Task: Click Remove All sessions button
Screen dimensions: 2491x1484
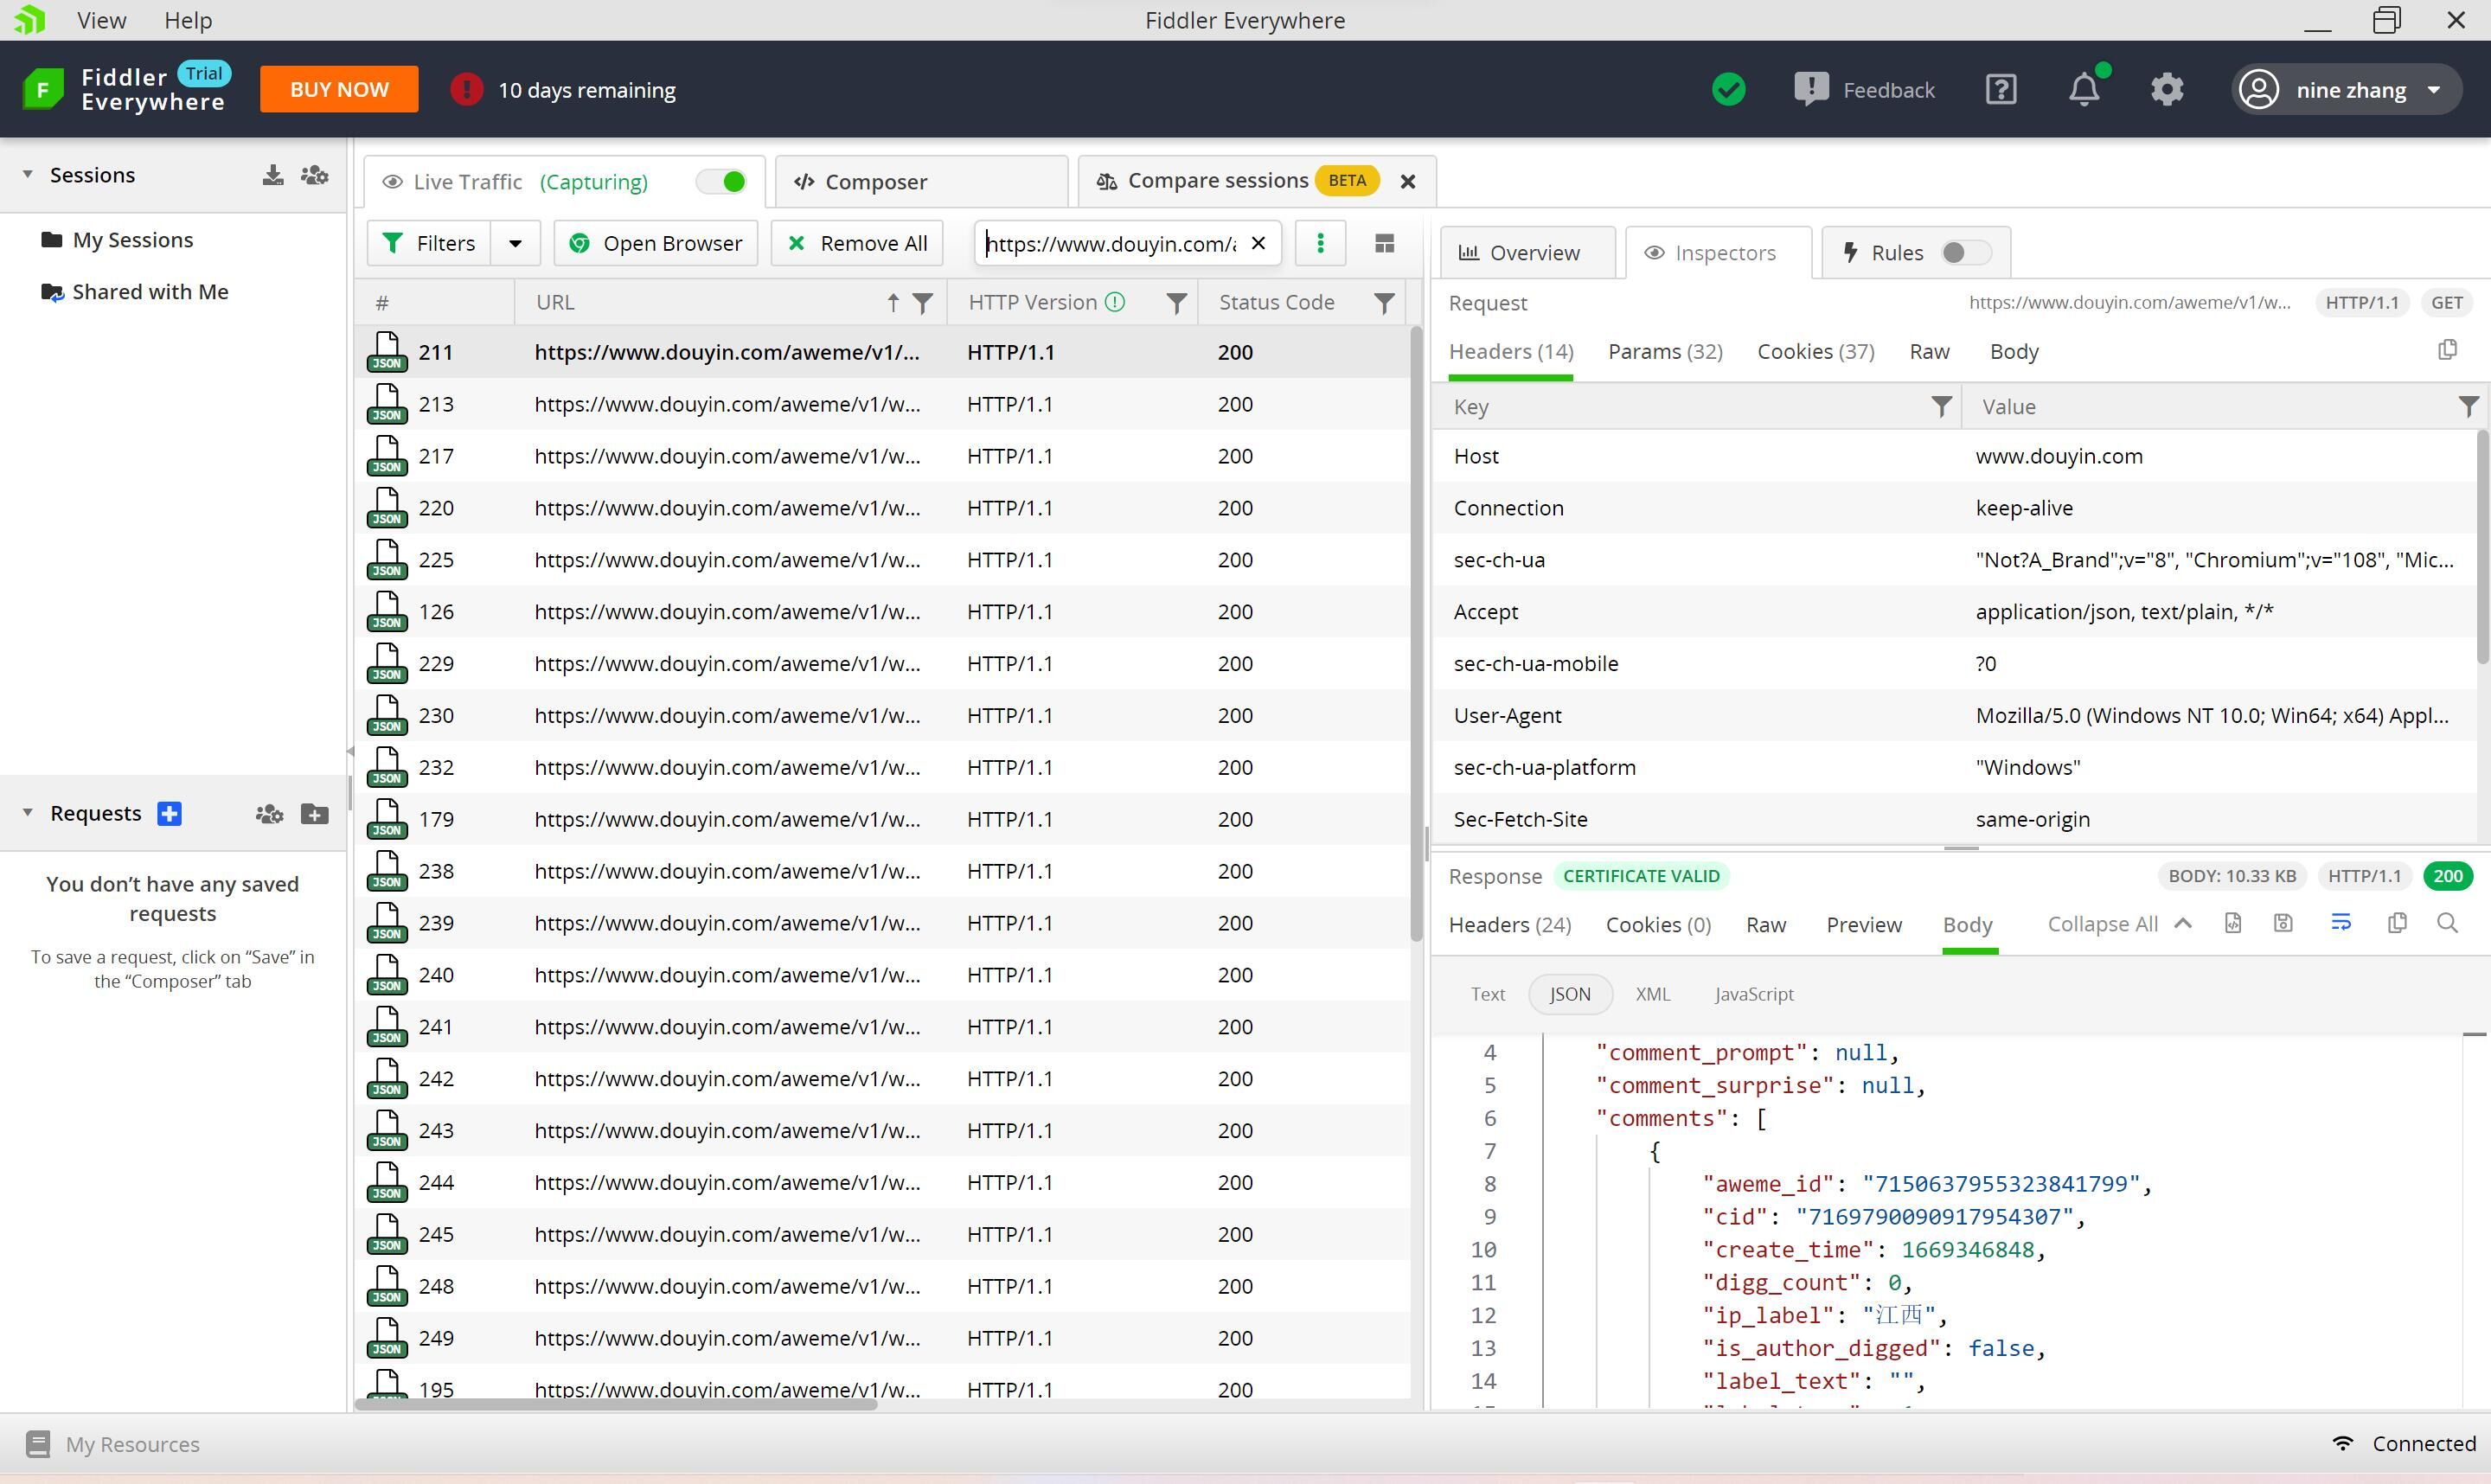Action: pos(859,244)
